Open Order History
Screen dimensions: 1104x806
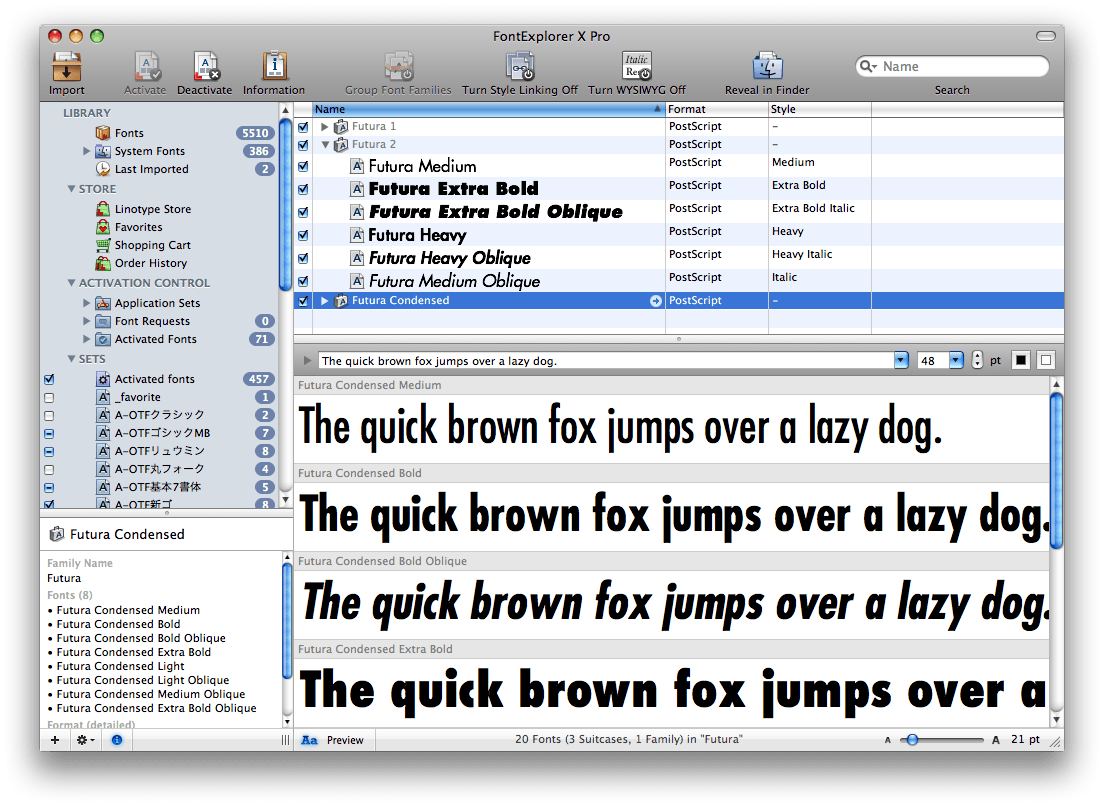click(151, 263)
